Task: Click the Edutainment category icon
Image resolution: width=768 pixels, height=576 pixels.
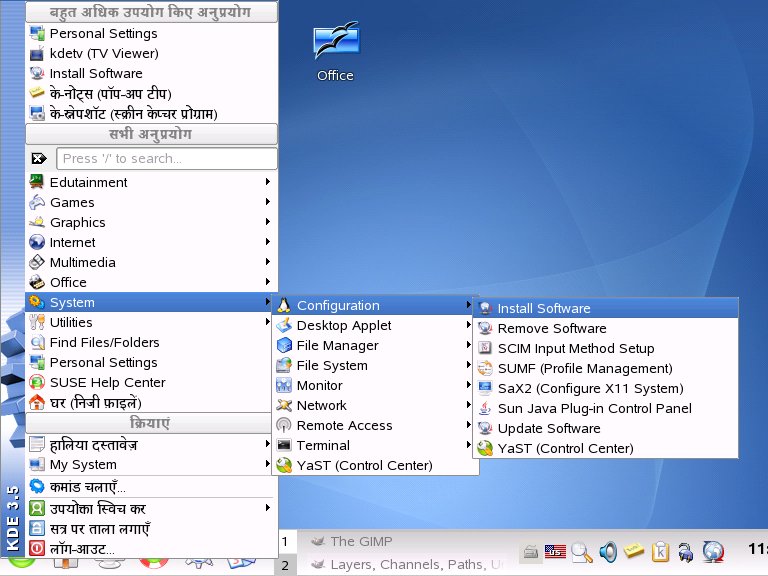Action: point(37,182)
